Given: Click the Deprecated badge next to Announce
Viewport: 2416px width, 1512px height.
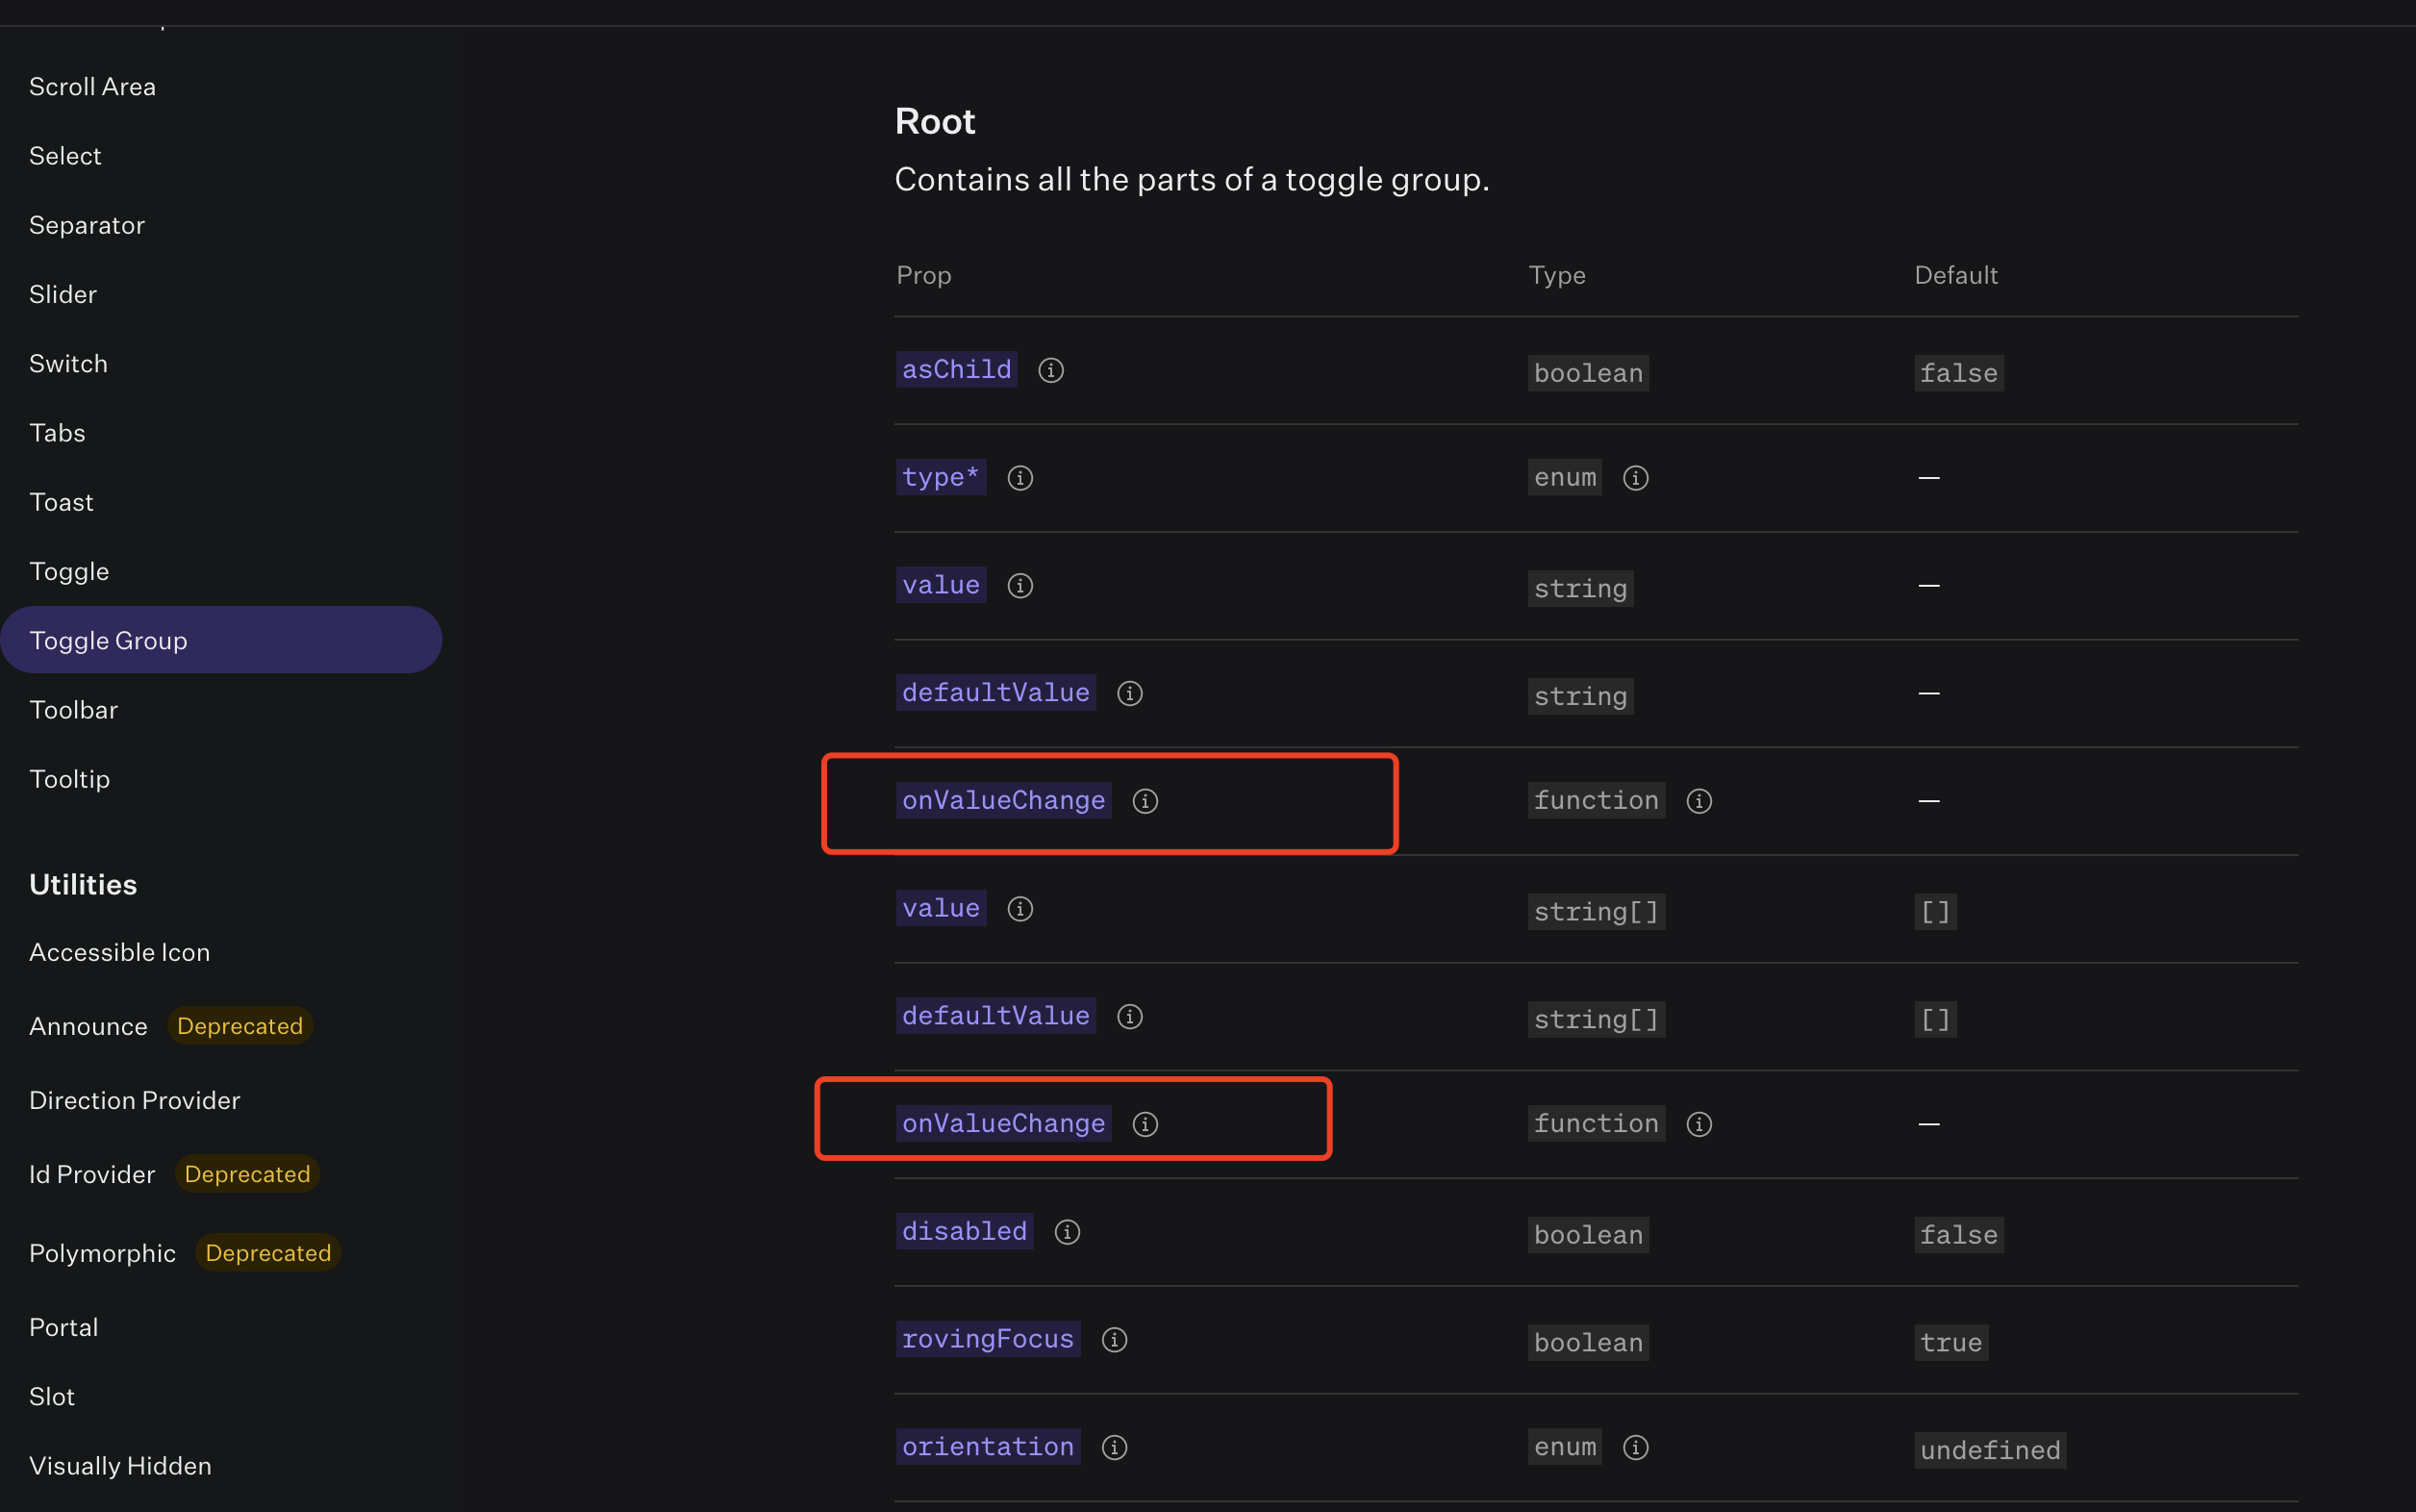Looking at the screenshot, I should click(x=240, y=1025).
